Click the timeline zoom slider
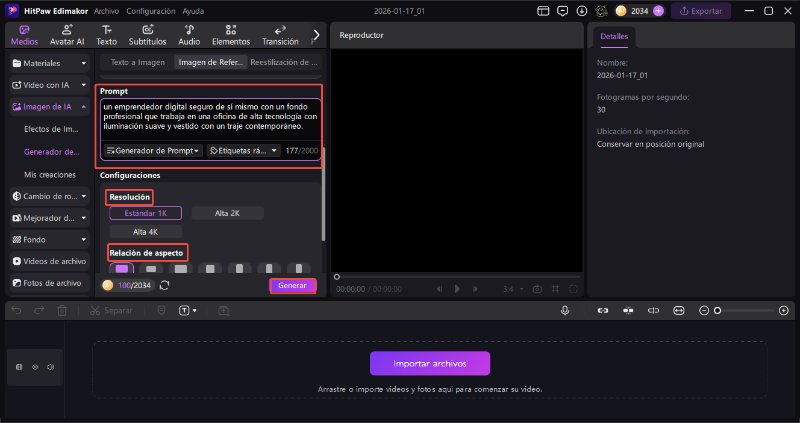The height and width of the screenshot is (423, 800). (x=745, y=311)
